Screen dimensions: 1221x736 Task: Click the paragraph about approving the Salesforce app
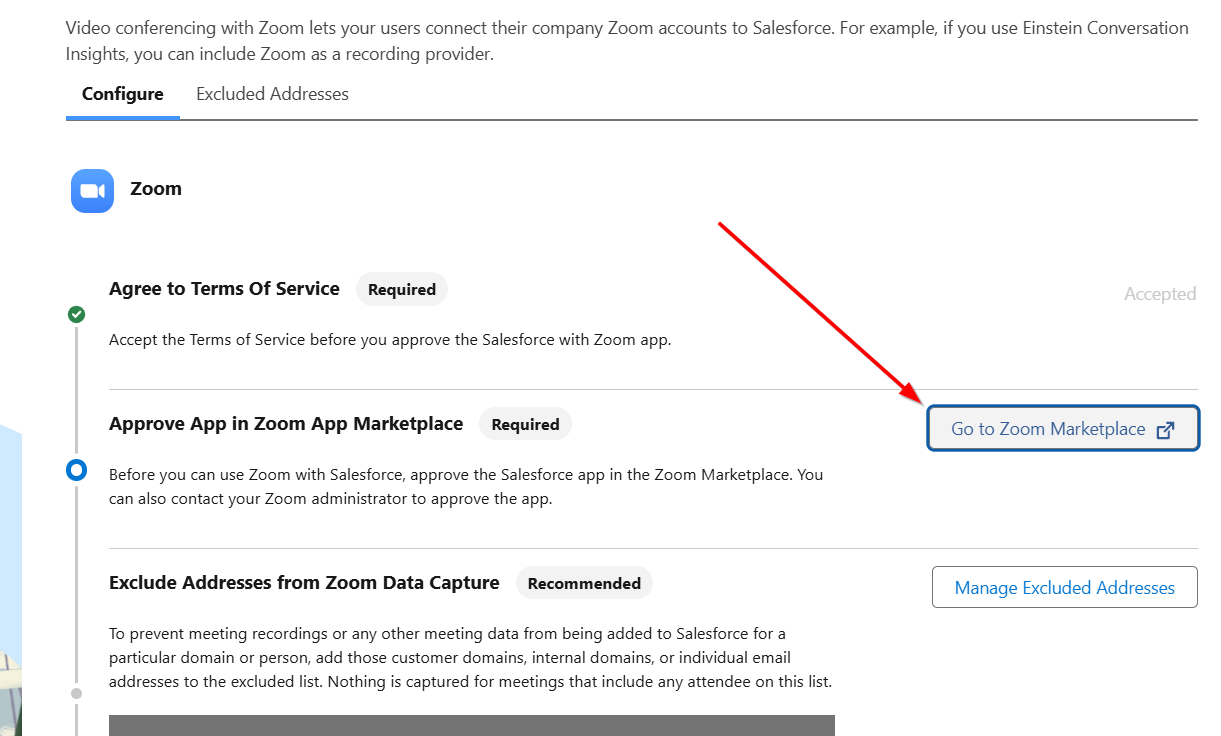(x=466, y=486)
